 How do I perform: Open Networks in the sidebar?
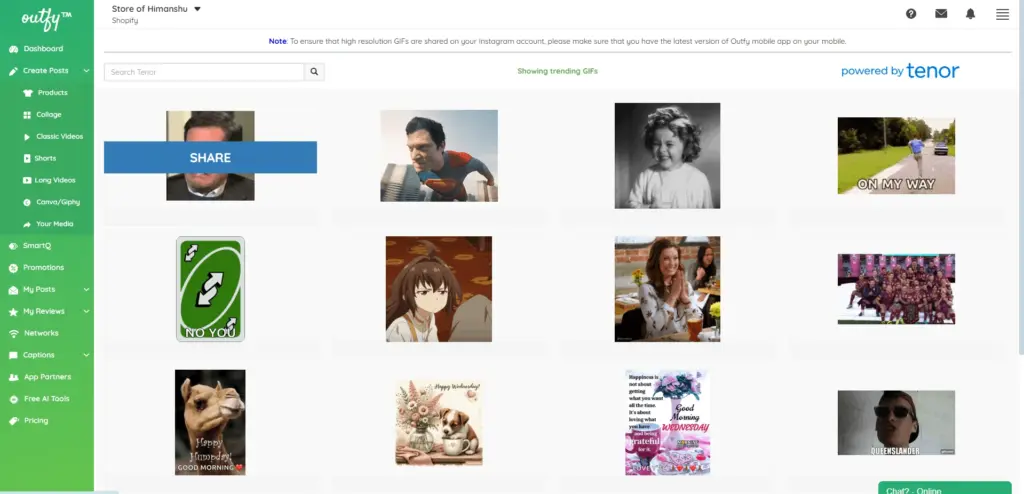(41, 333)
